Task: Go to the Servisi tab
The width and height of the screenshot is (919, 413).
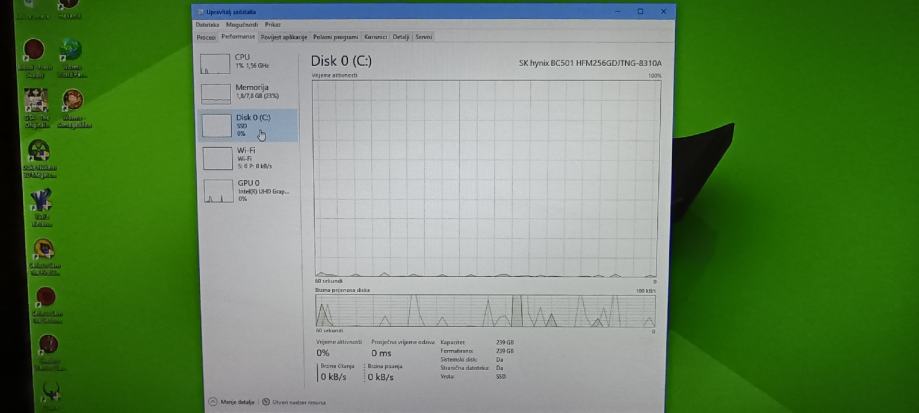Action: 424,37
